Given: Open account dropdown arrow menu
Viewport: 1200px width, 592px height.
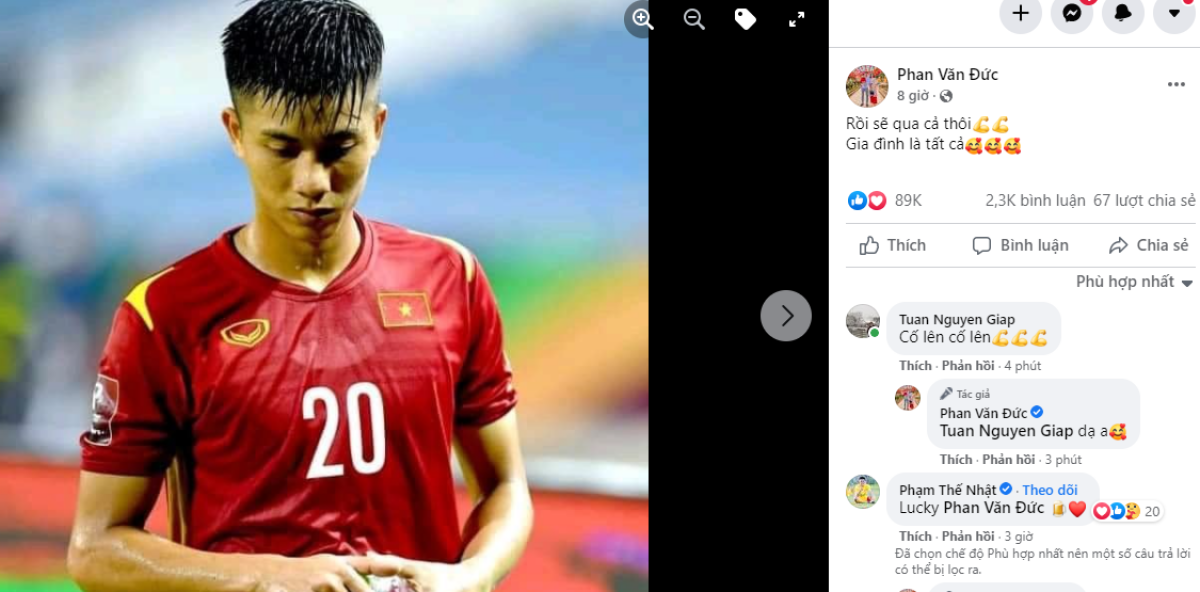Looking at the screenshot, I should (x=1174, y=13).
